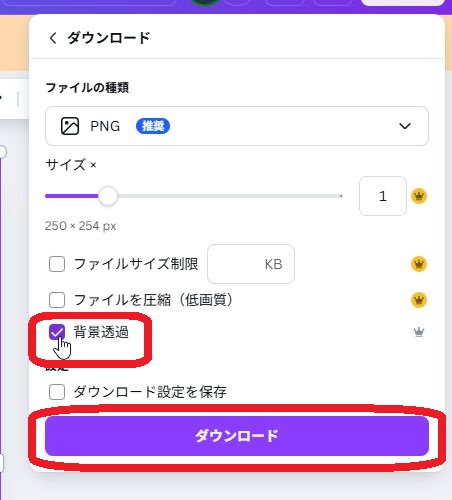The image size is (452, 500).
Task: Click the size multiplier field showing 1
Action: pyautogui.click(x=383, y=196)
